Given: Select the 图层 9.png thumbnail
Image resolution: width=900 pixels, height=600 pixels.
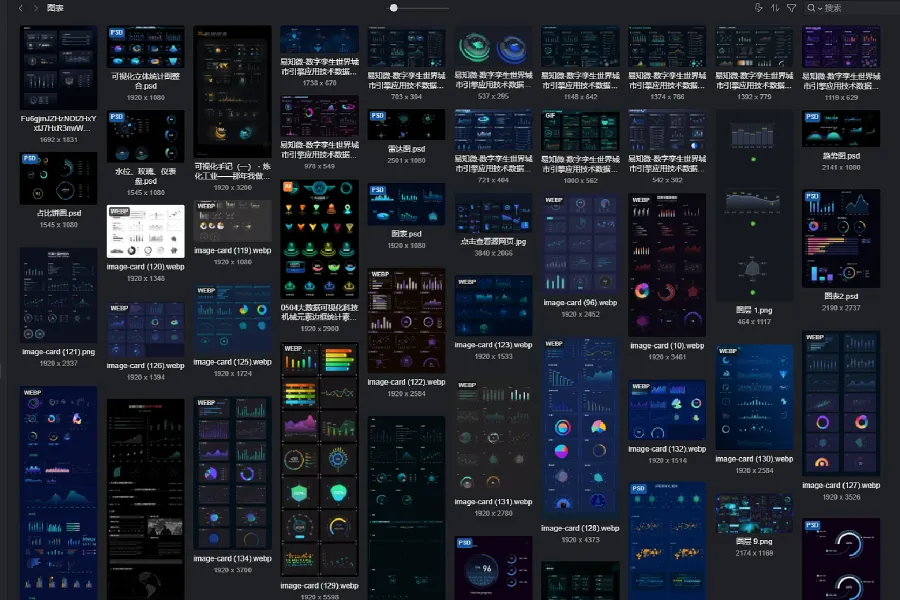Looking at the screenshot, I should pyautogui.click(x=754, y=513).
